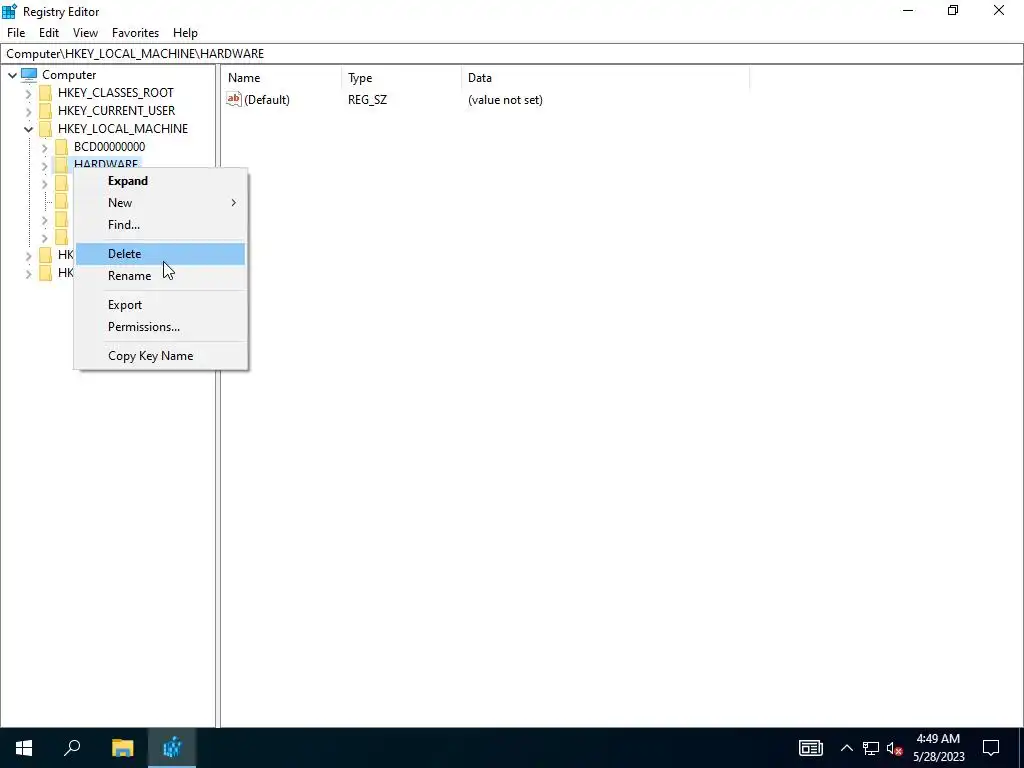Collapse the Computer tree node
The width and height of the screenshot is (1024, 768).
click(12, 75)
